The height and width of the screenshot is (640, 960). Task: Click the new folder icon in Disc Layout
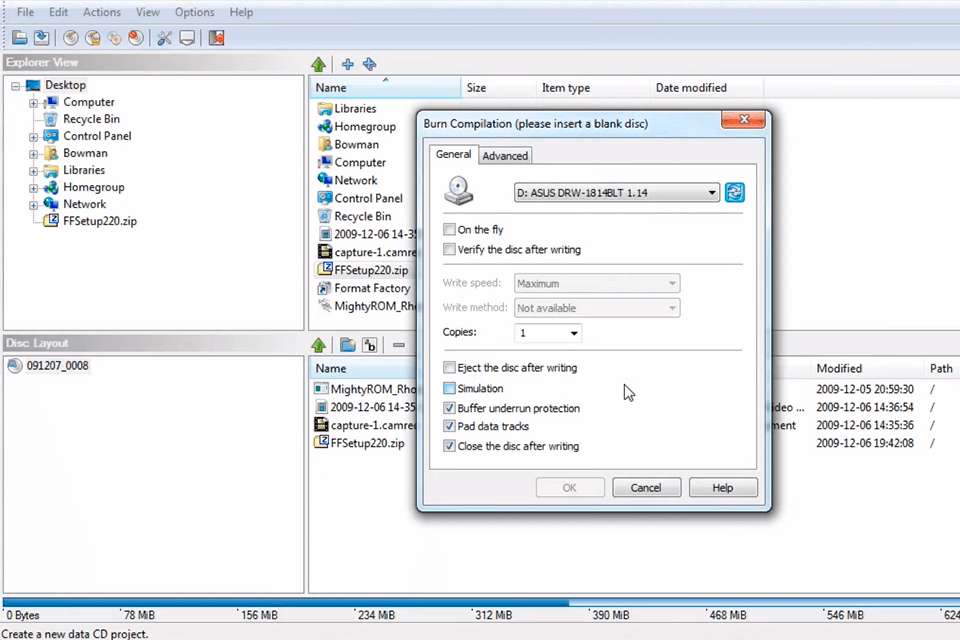[x=347, y=345]
